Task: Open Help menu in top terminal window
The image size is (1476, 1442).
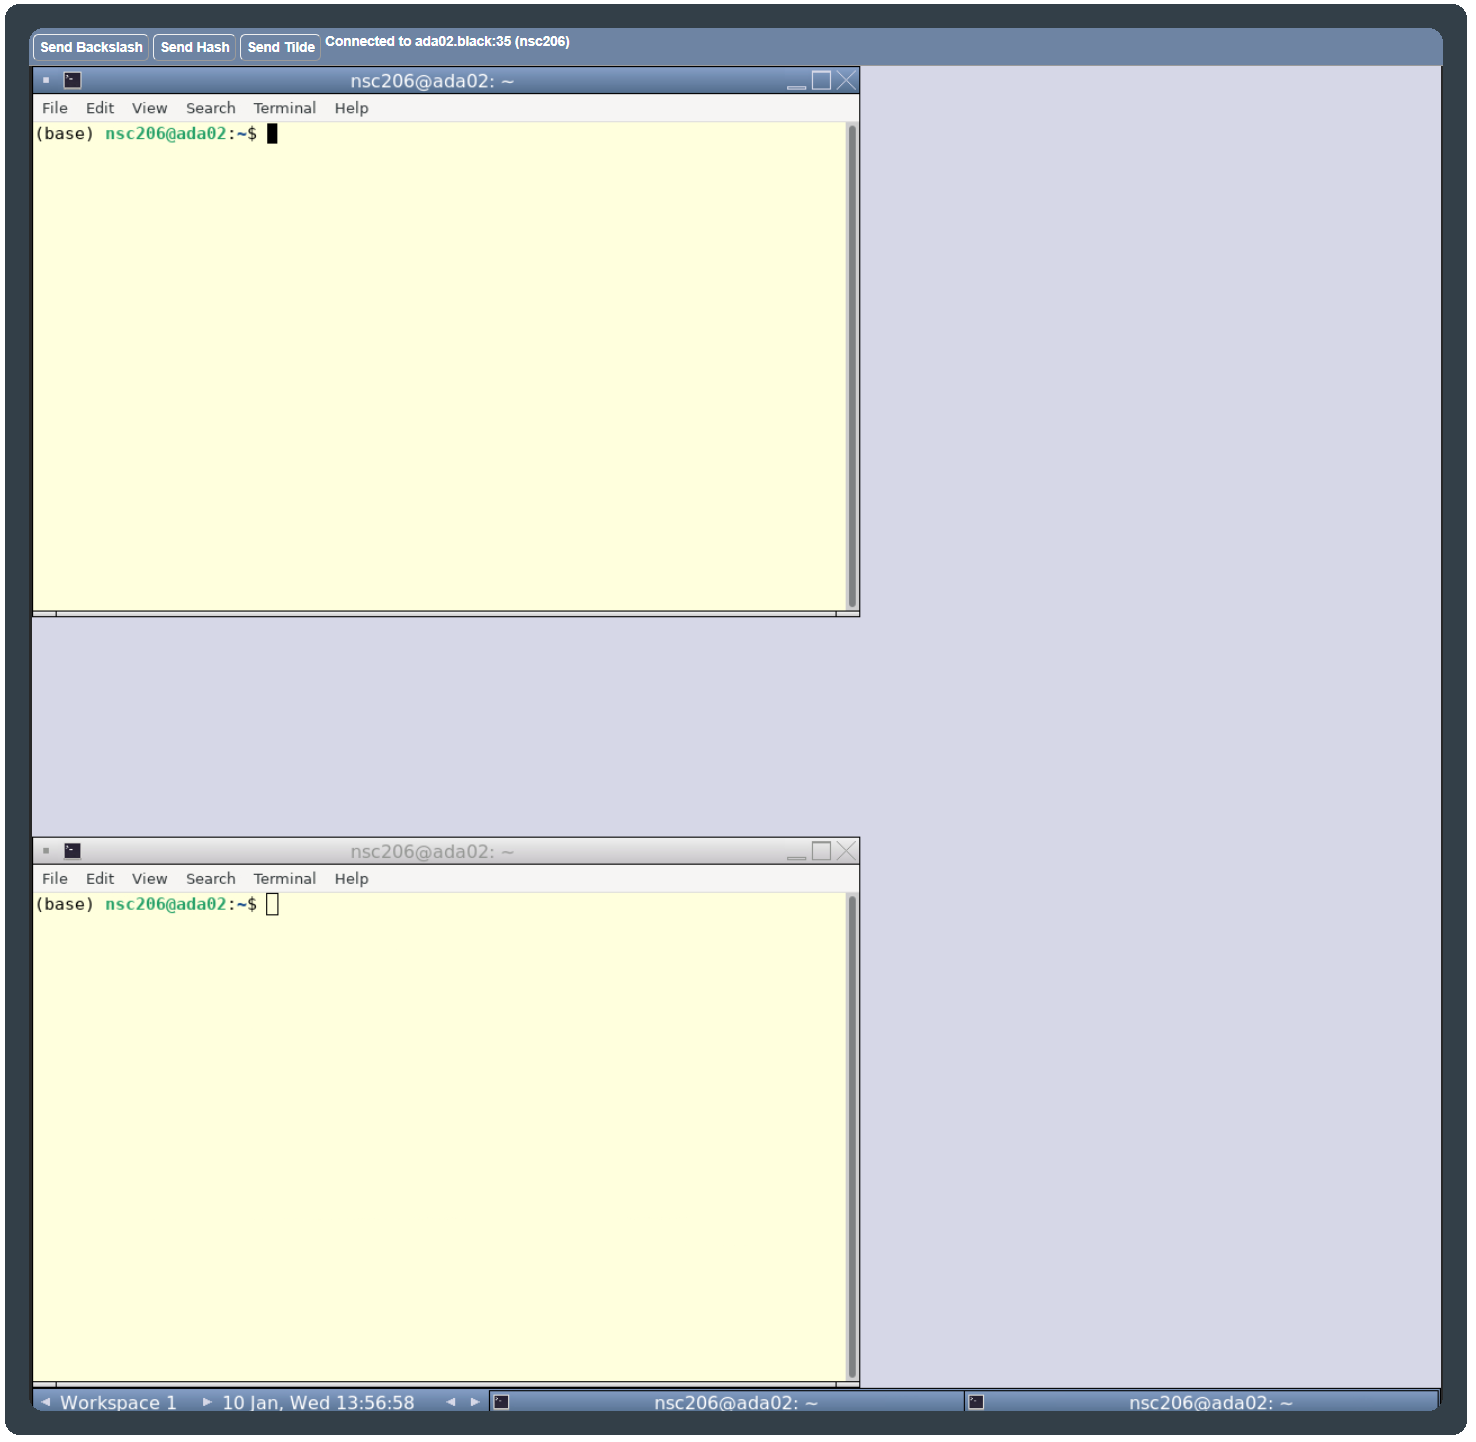Action: [352, 108]
